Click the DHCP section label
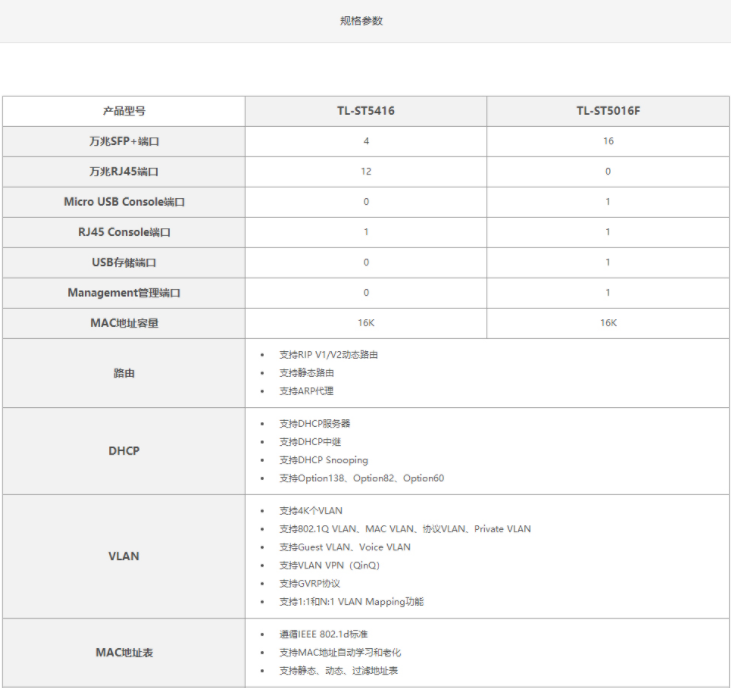 point(124,451)
